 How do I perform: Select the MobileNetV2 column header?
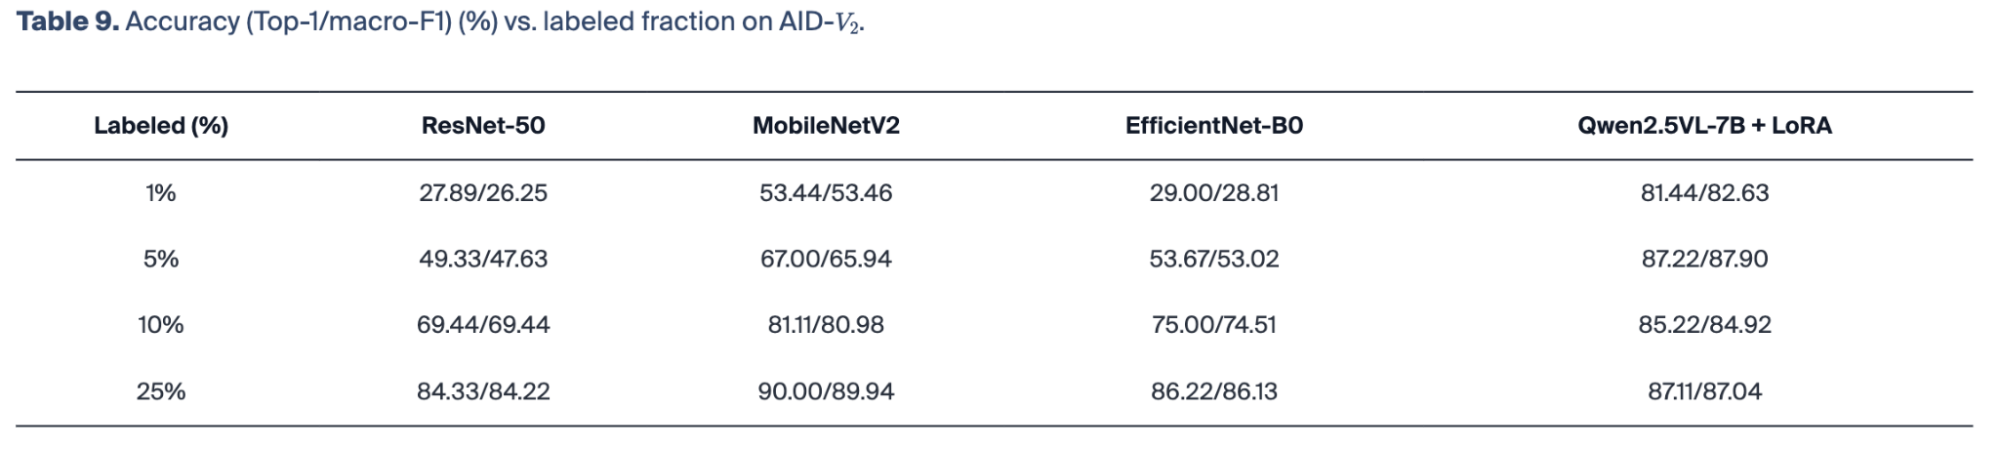click(826, 126)
